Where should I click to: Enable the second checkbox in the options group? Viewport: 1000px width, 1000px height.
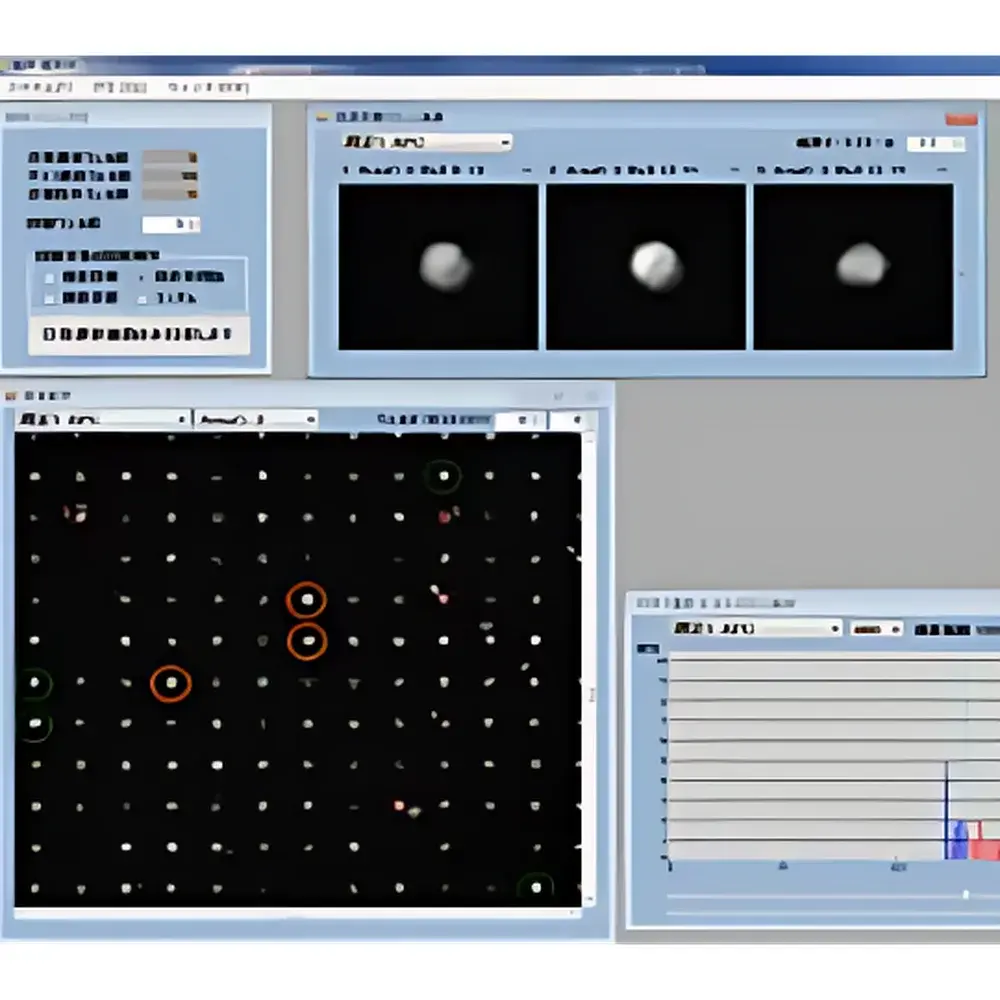[x=49, y=297]
